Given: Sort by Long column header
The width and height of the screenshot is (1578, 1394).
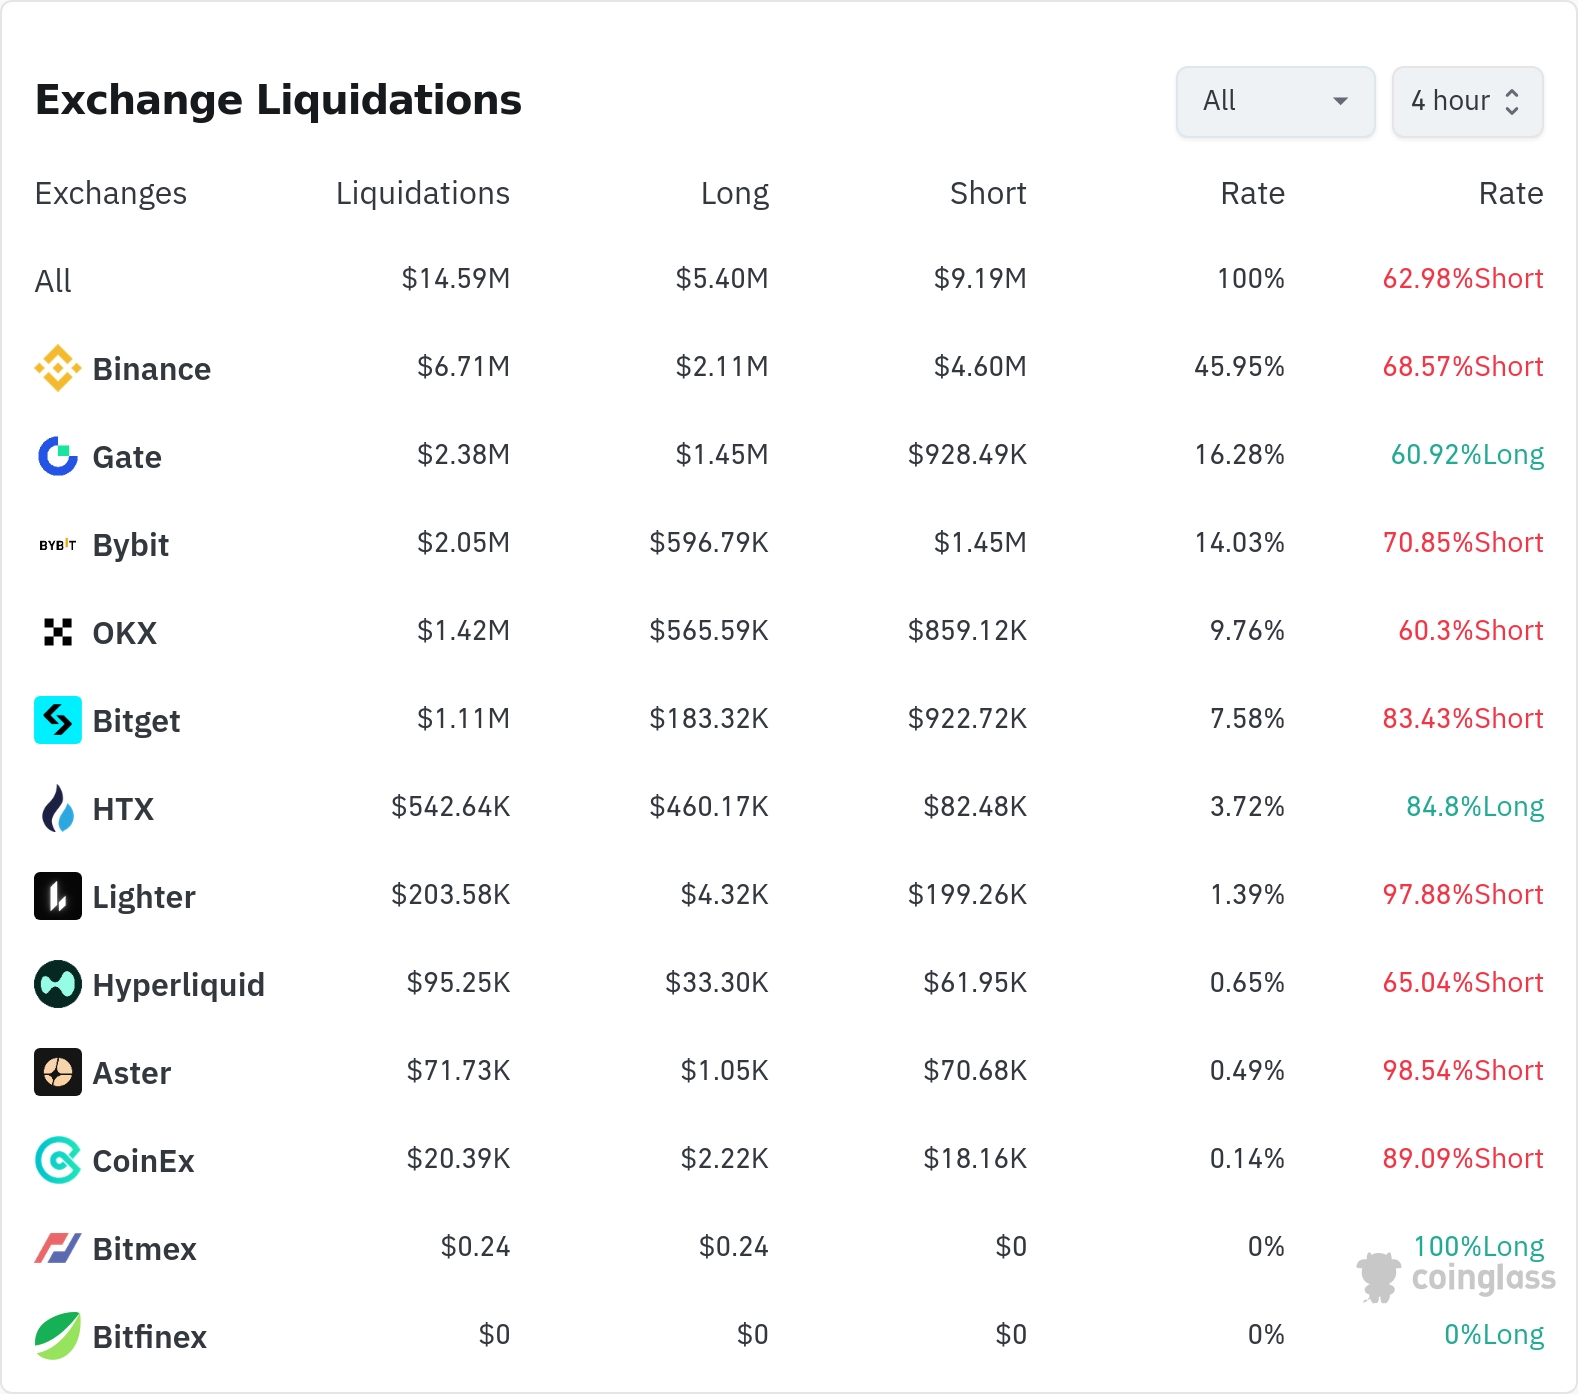Looking at the screenshot, I should pos(735,193).
